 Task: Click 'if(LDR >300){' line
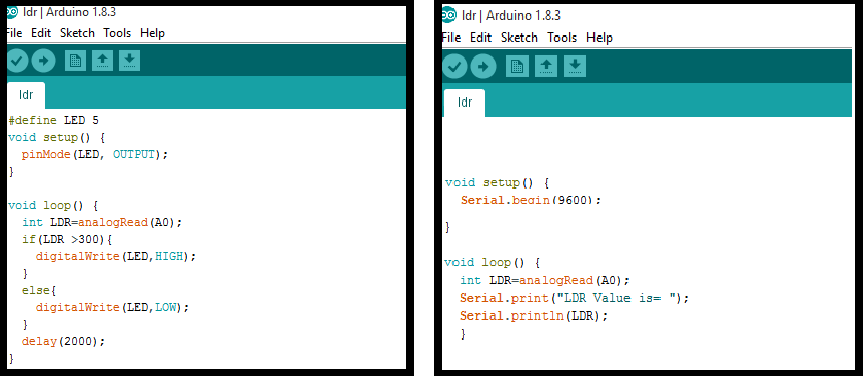click(x=67, y=240)
